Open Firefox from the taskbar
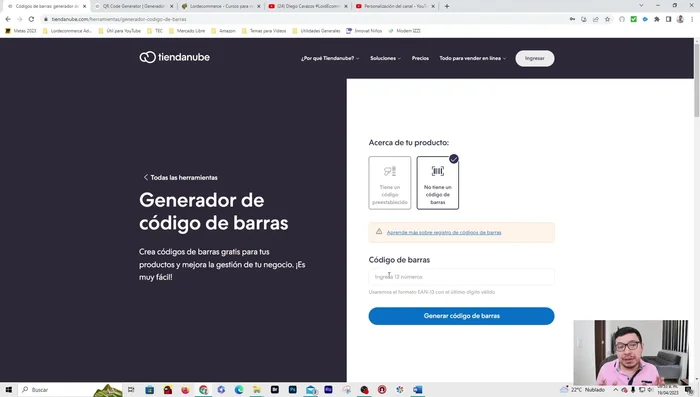This screenshot has width=700, height=397. click(185, 389)
